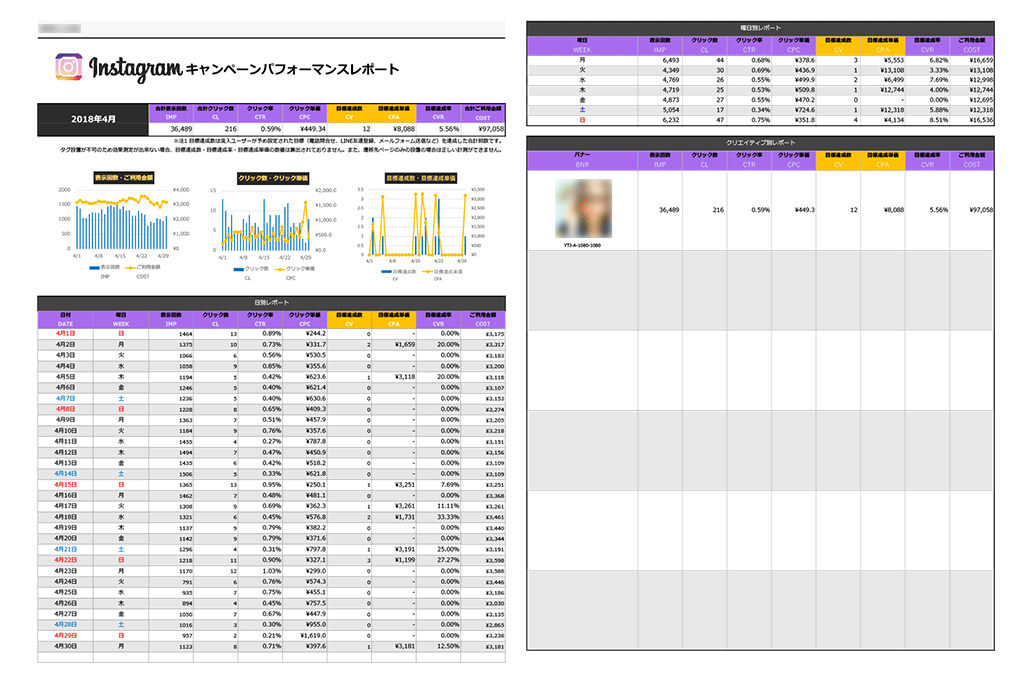Screen dimensions: 1020x683
Task: Click the クリック数・クリック単価 chart title
Action: tap(271, 177)
